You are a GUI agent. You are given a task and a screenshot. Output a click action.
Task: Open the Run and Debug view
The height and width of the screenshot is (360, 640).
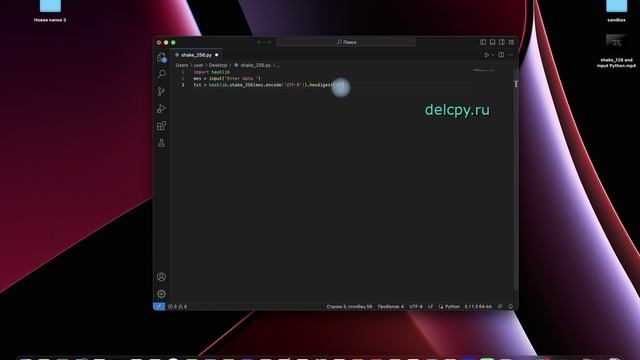click(x=162, y=109)
